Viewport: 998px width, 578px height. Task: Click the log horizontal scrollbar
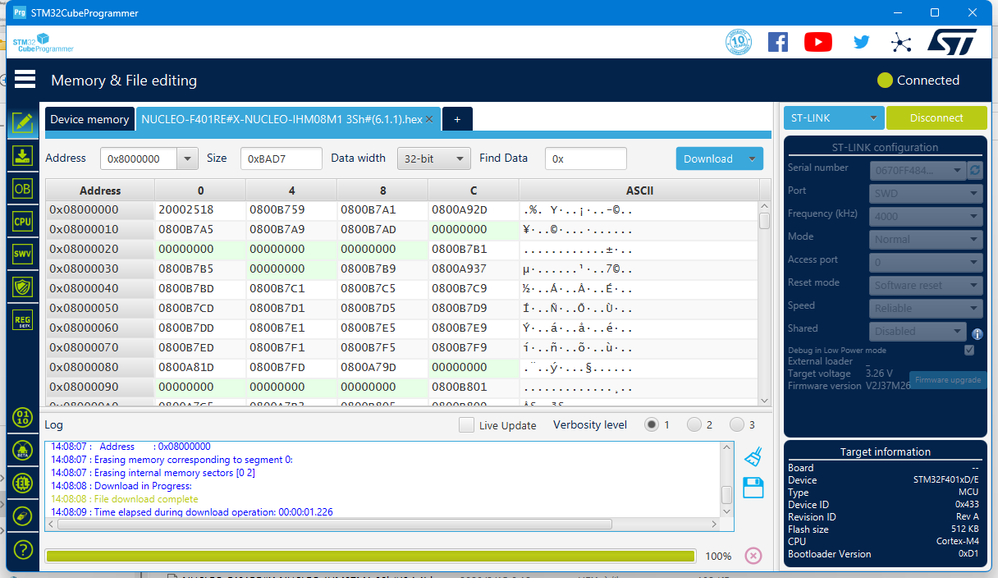[334, 524]
